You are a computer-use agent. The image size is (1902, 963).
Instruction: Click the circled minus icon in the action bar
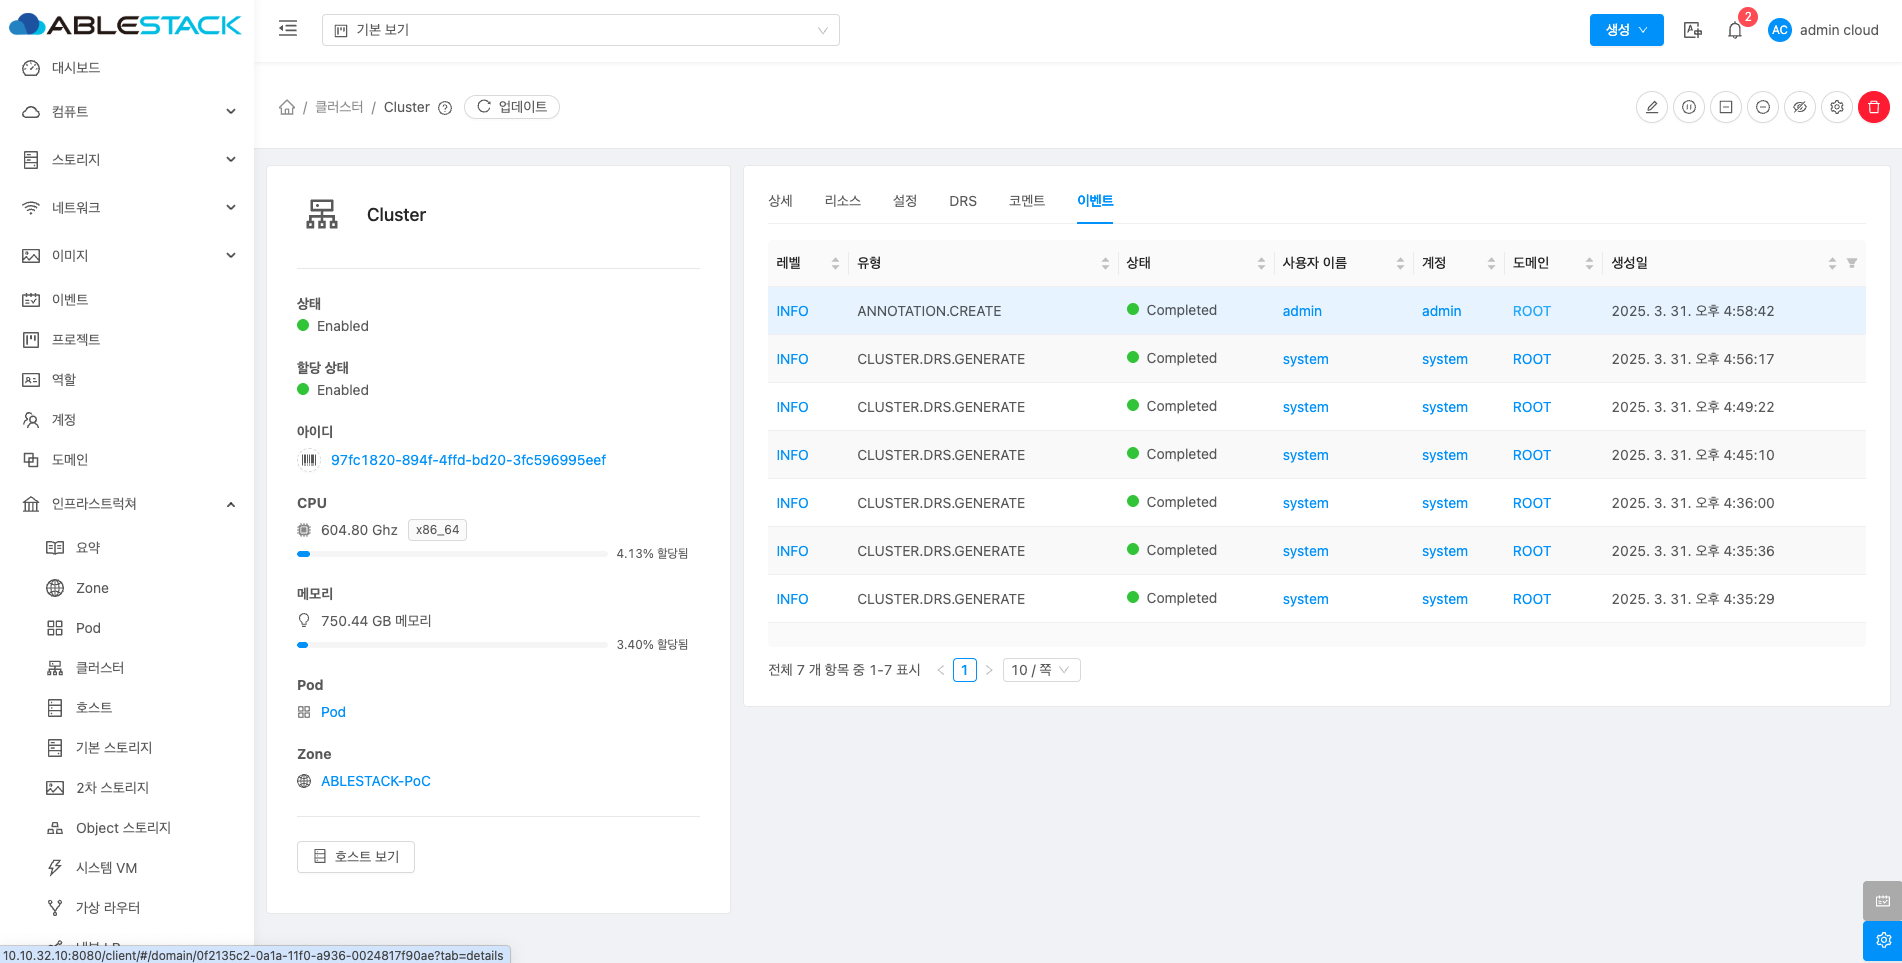pos(1763,107)
